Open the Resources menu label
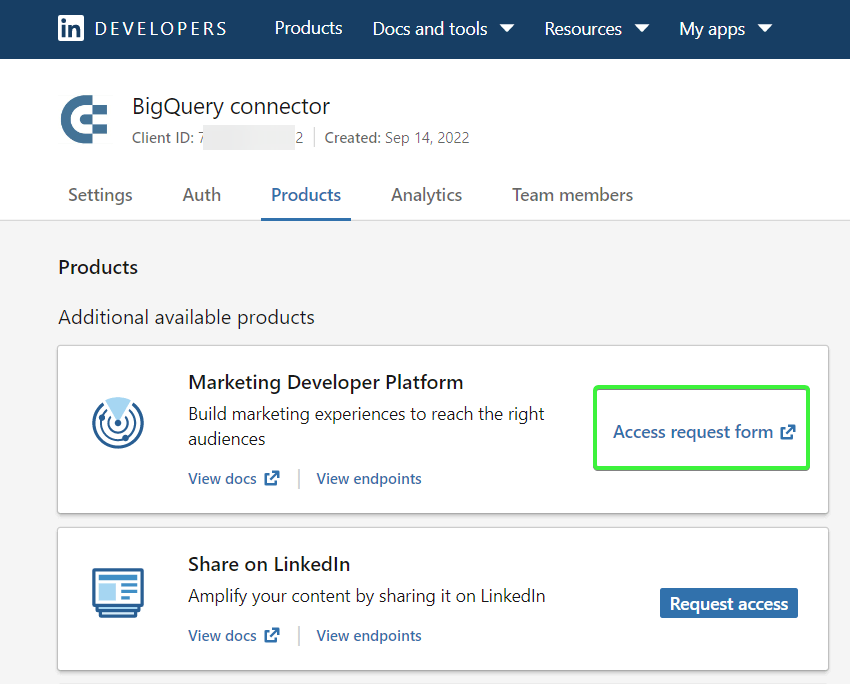This screenshot has height=684, width=850. tap(583, 29)
